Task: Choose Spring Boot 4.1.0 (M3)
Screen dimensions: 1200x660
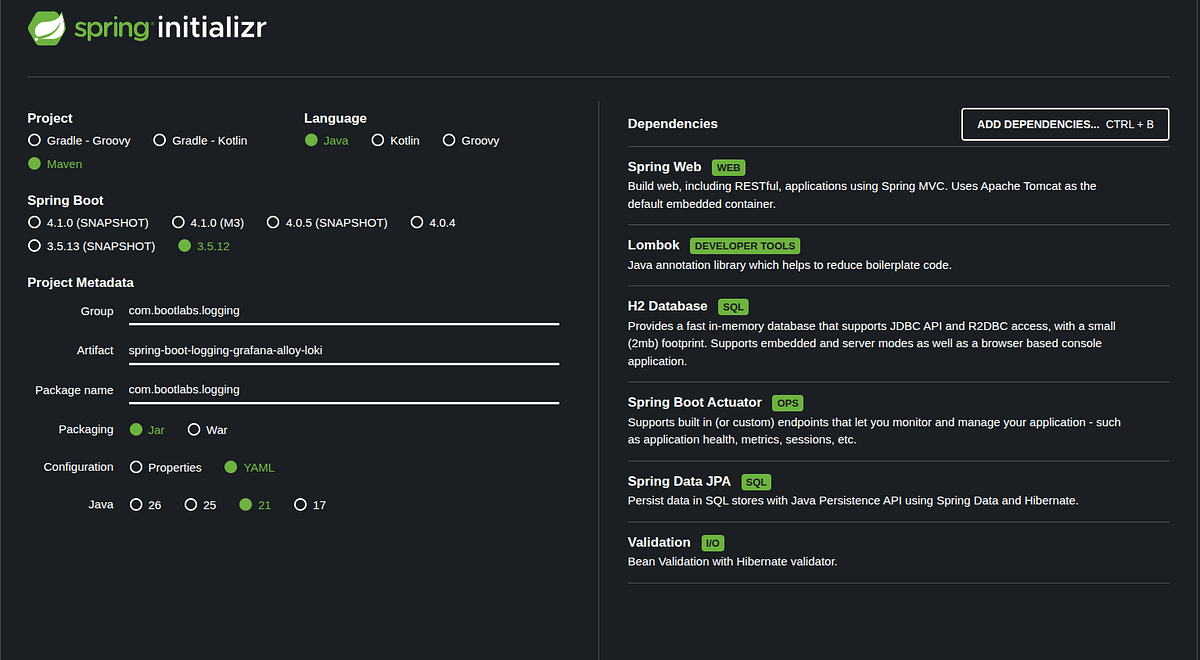Action: point(208,223)
